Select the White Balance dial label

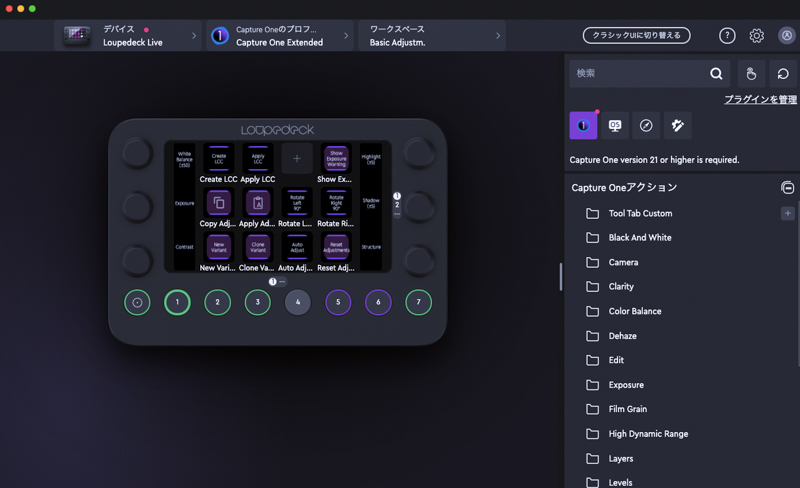184,159
